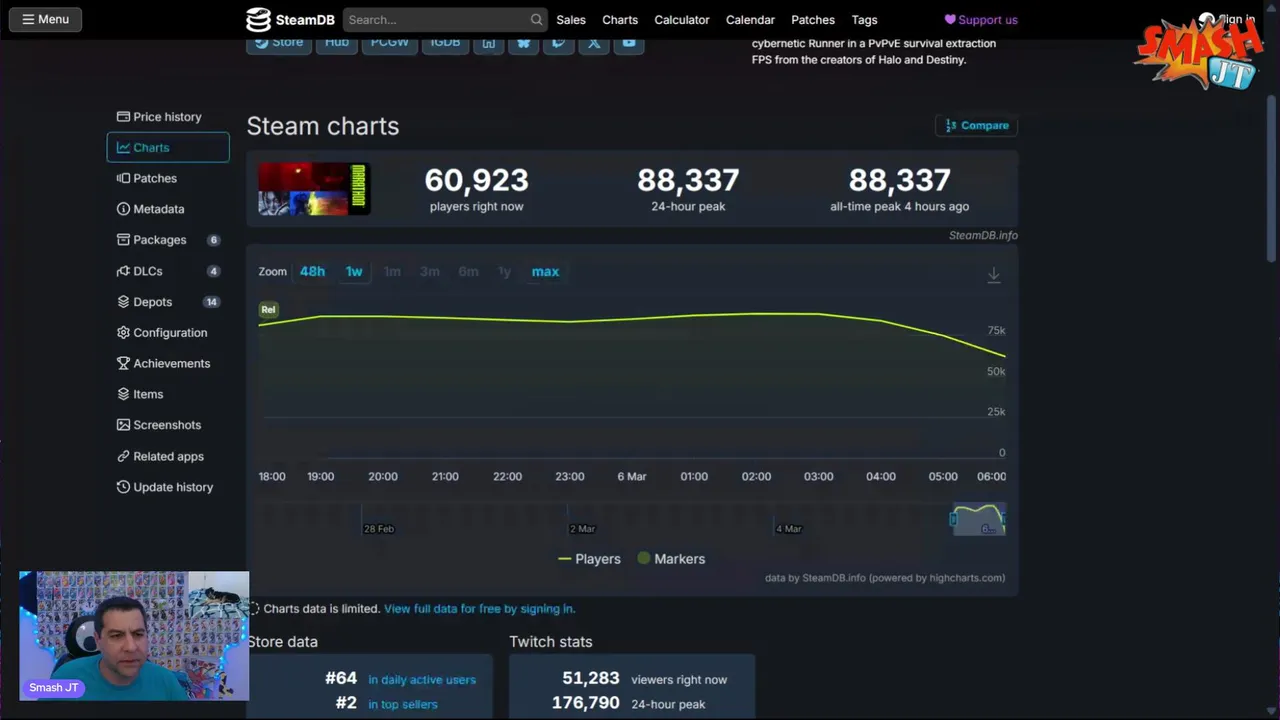Select Patches in the sidebar
Image resolution: width=1280 pixels, height=720 pixels.
click(168, 178)
